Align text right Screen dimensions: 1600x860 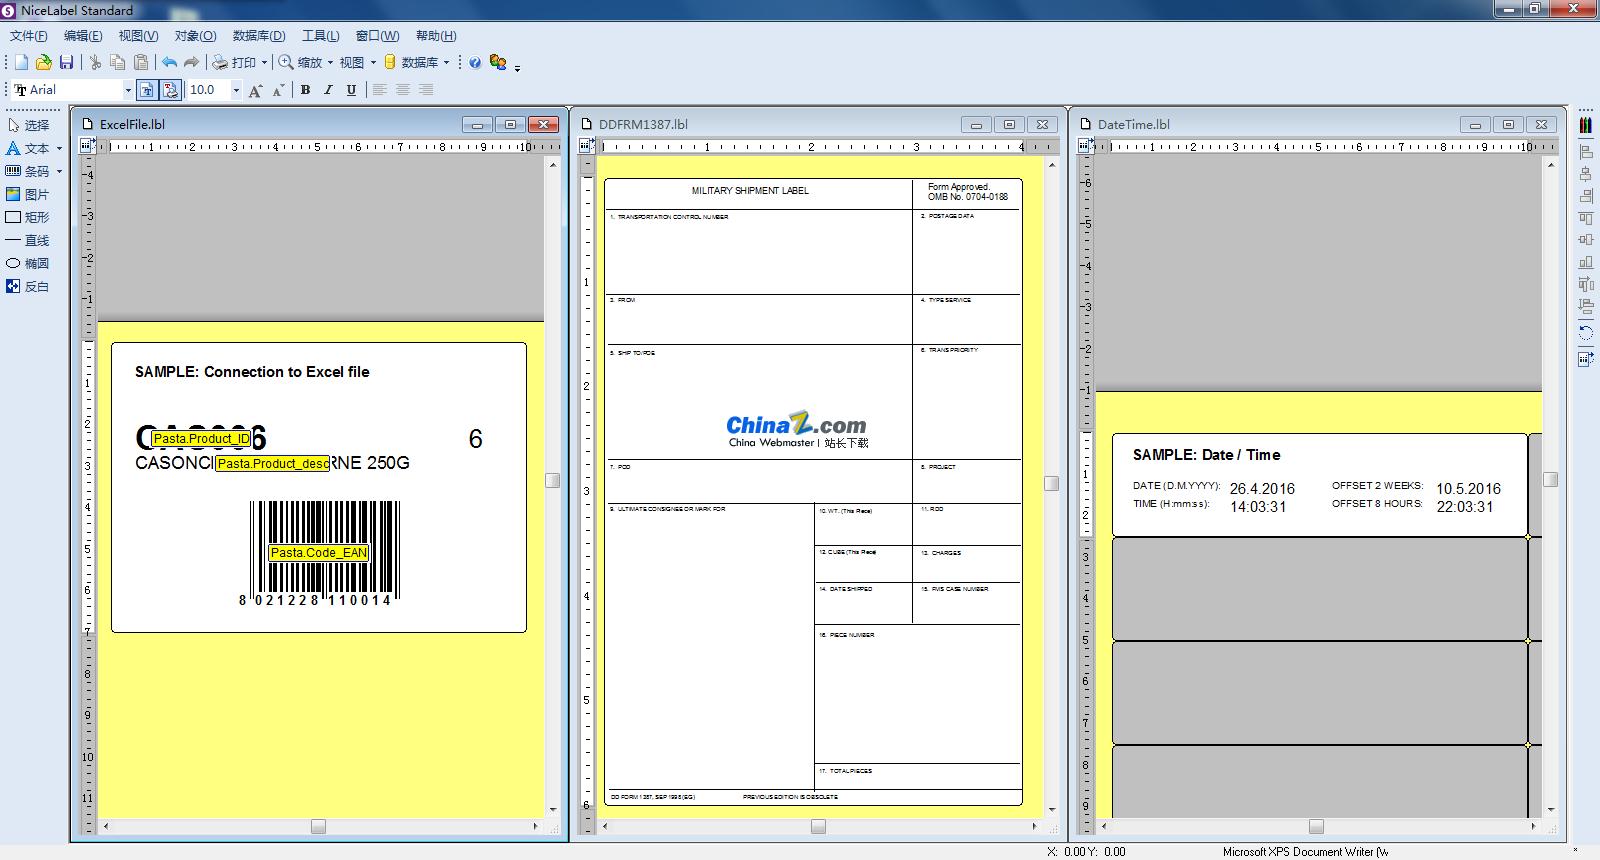[x=426, y=90]
